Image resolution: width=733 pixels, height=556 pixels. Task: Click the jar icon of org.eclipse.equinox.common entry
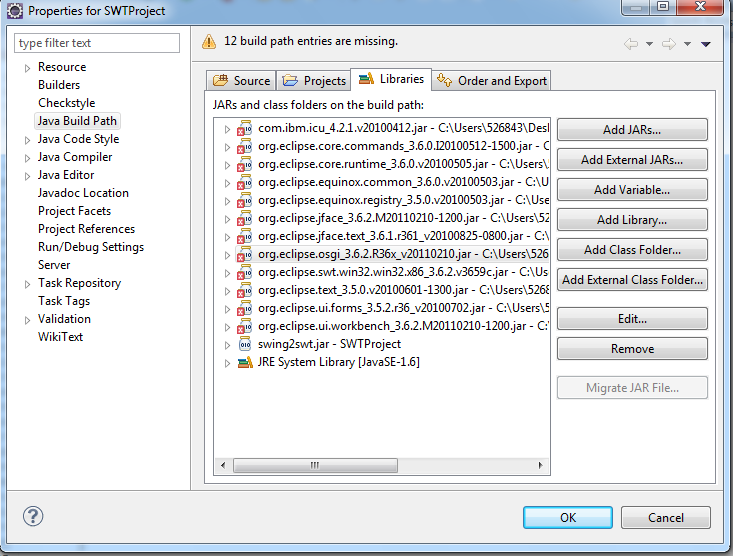244,182
